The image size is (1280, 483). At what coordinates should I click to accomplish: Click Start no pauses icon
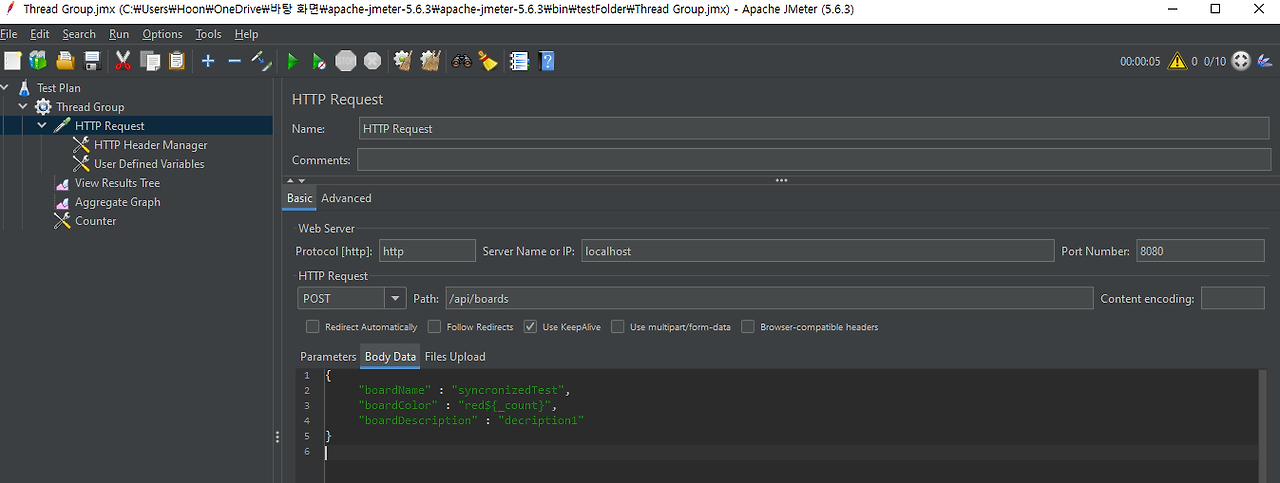[319, 61]
